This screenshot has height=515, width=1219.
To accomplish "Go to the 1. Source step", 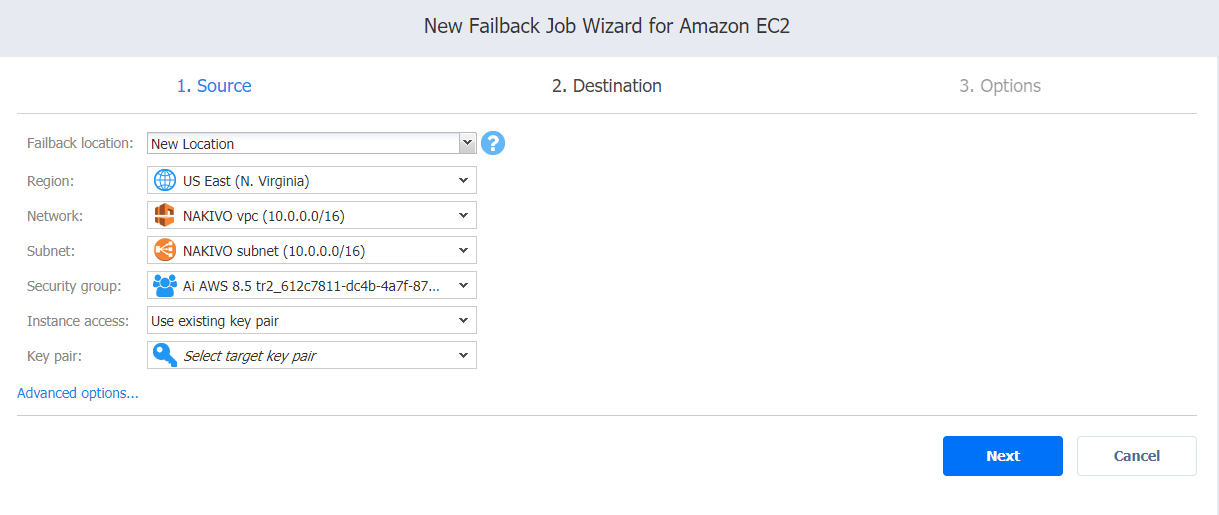I will 214,86.
